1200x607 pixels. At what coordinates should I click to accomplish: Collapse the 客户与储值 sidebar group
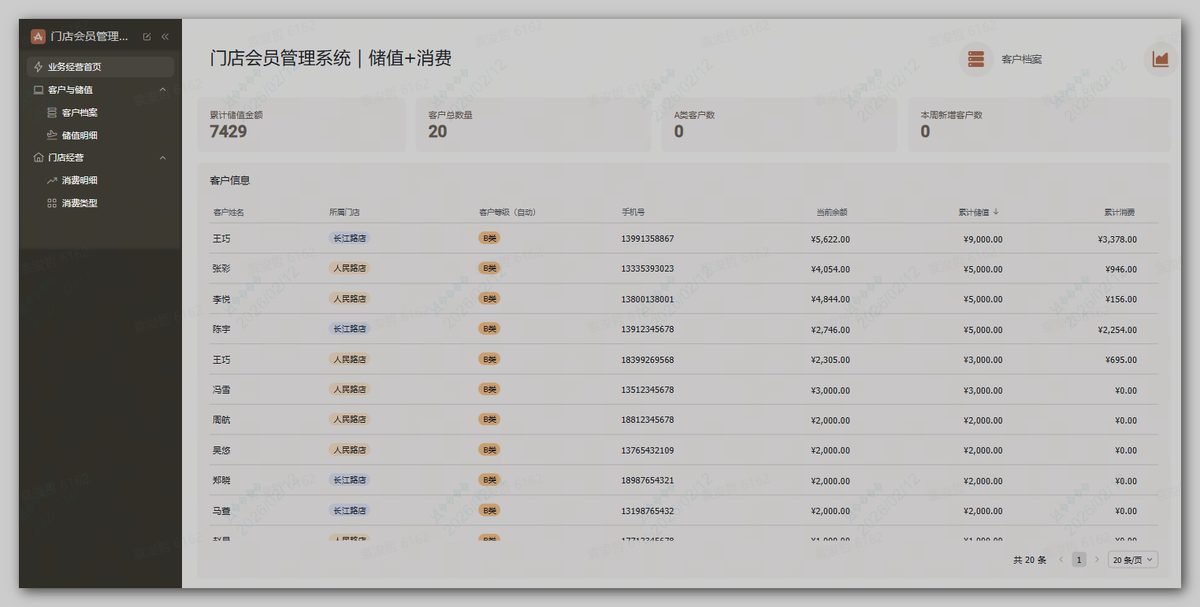click(162, 90)
